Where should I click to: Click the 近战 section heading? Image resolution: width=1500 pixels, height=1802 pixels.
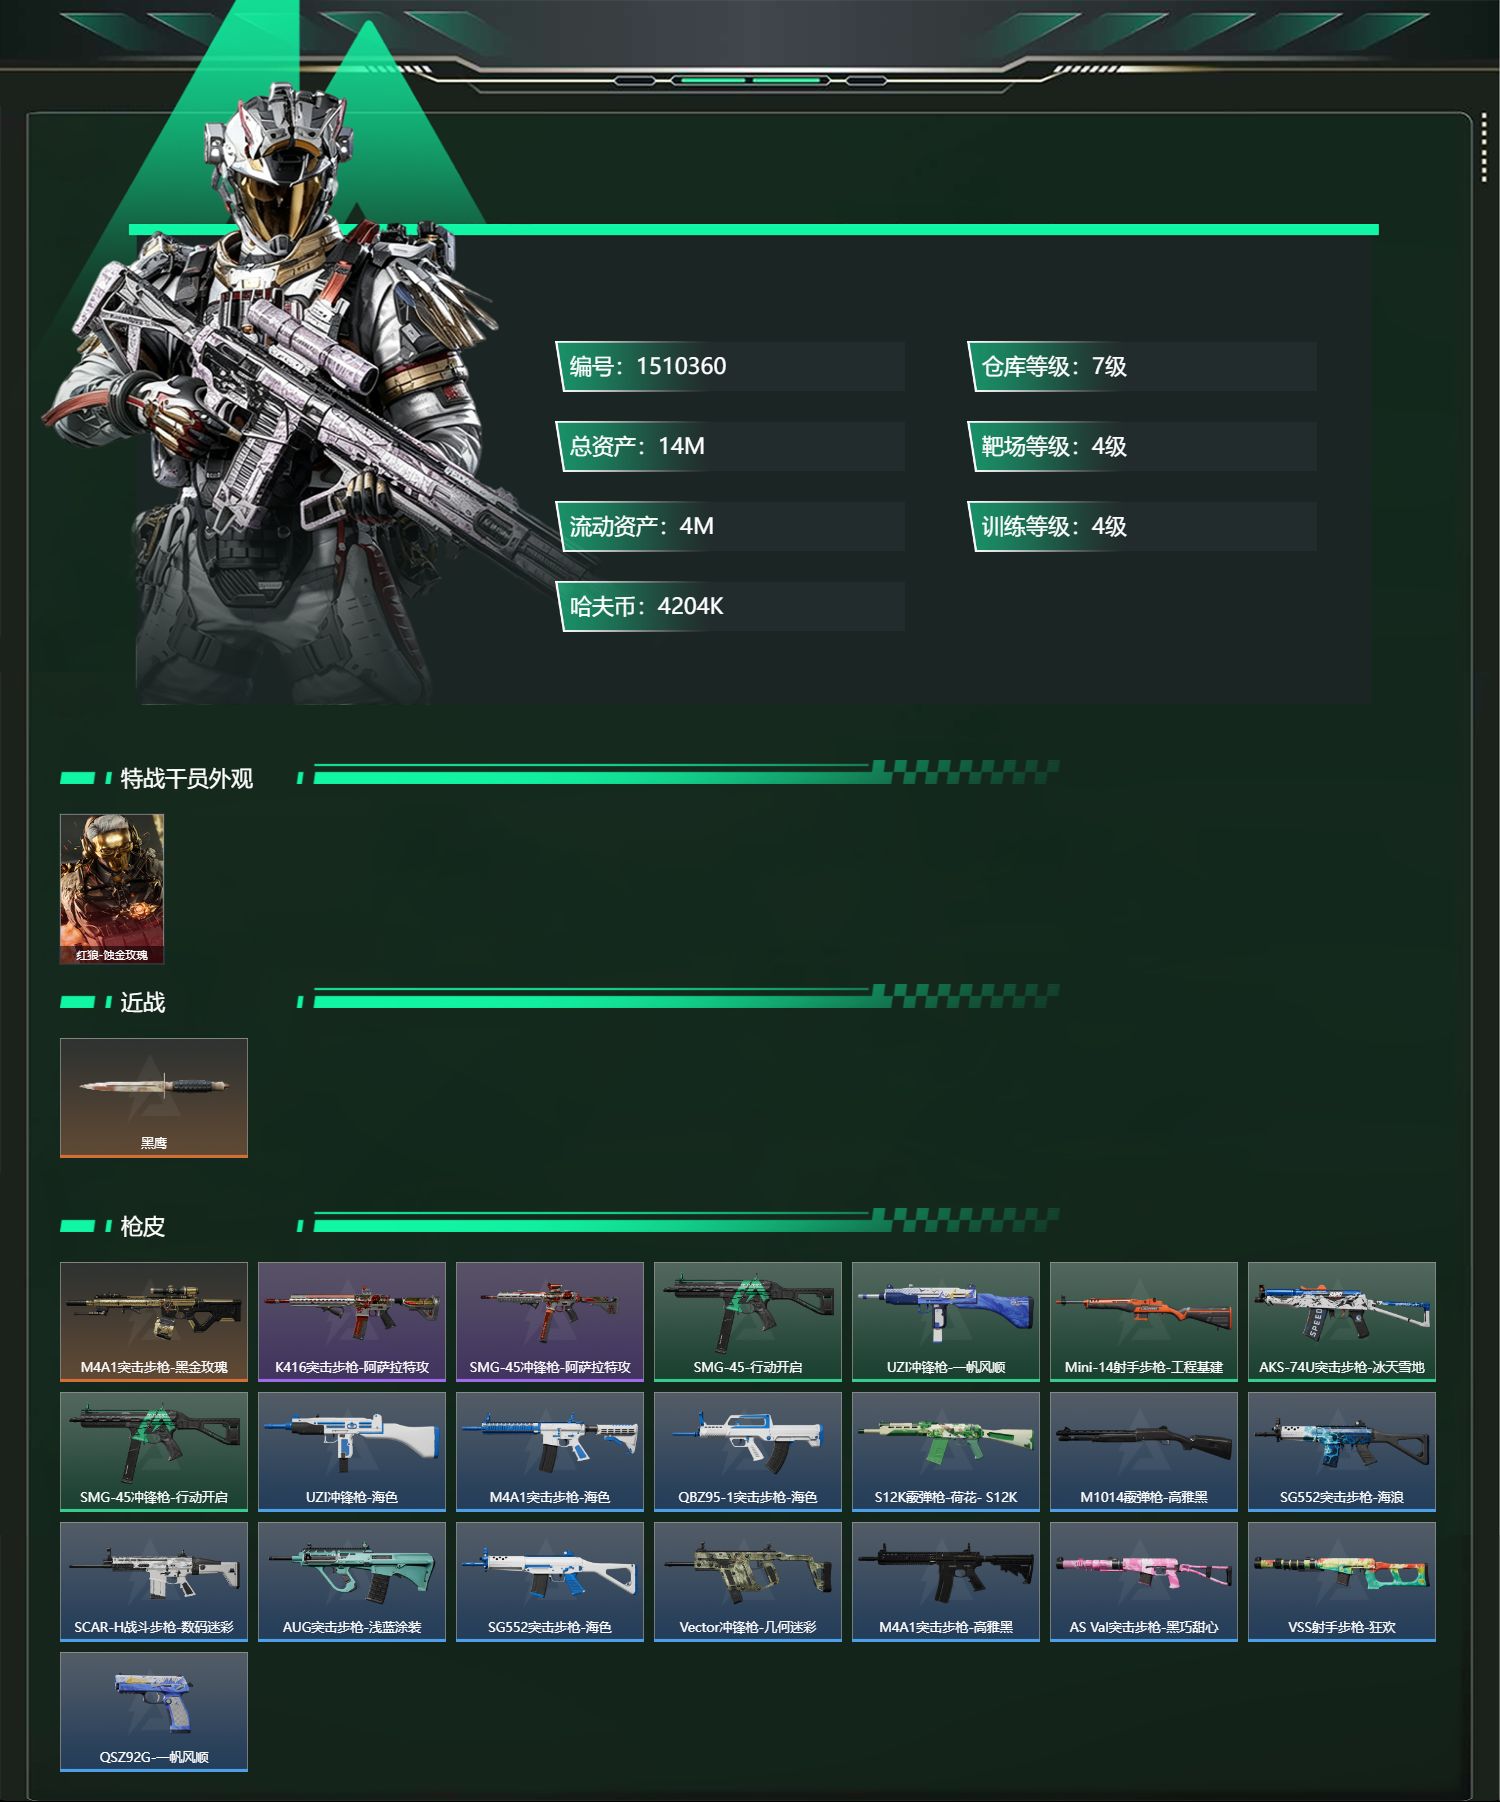[x=143, y=1002]
